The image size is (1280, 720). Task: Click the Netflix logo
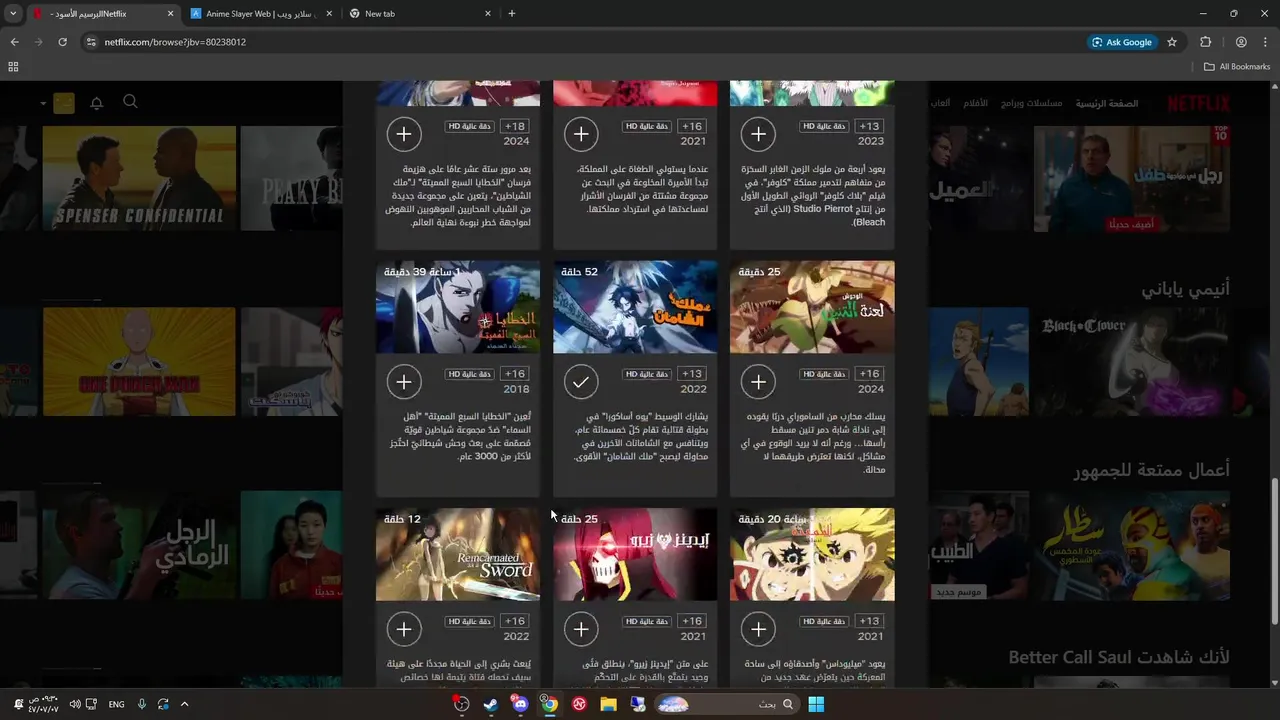(1199, 103)
